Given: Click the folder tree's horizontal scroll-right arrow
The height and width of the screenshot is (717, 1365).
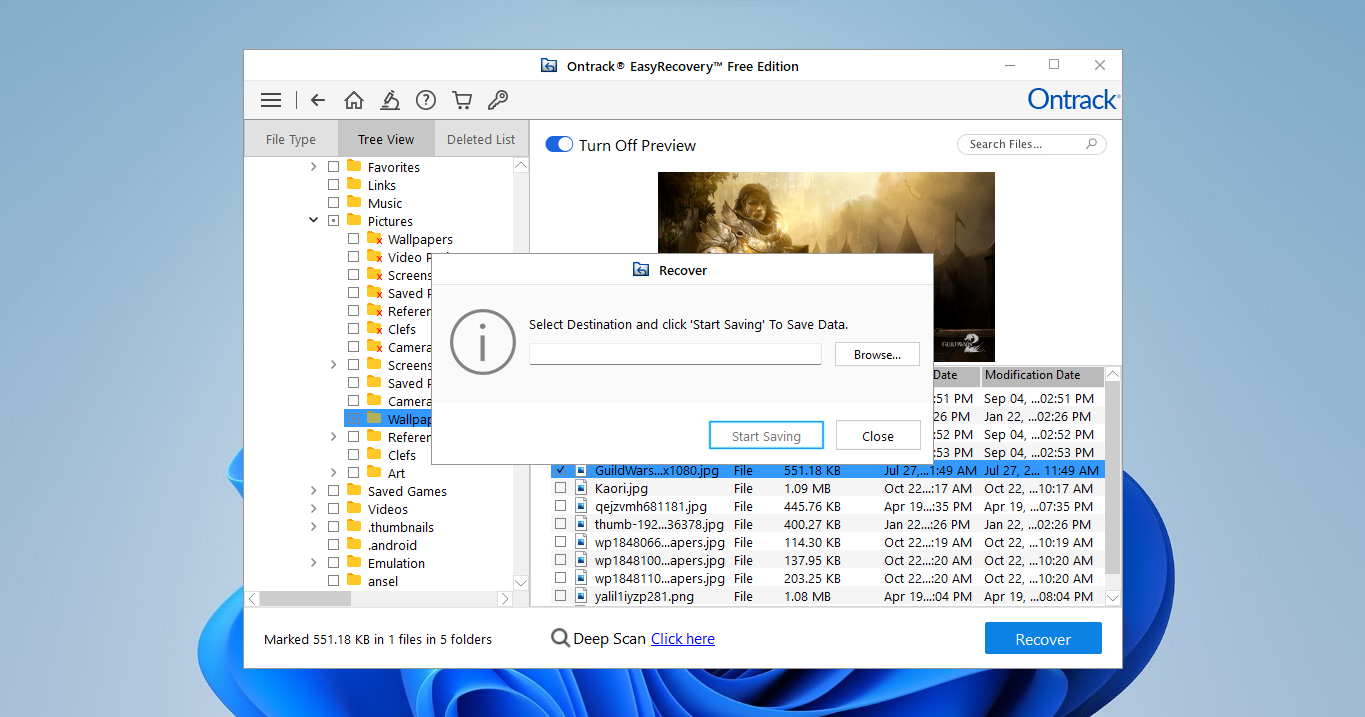Looking at the screenshot, I should pyautogui.click(x=506, y=598).
